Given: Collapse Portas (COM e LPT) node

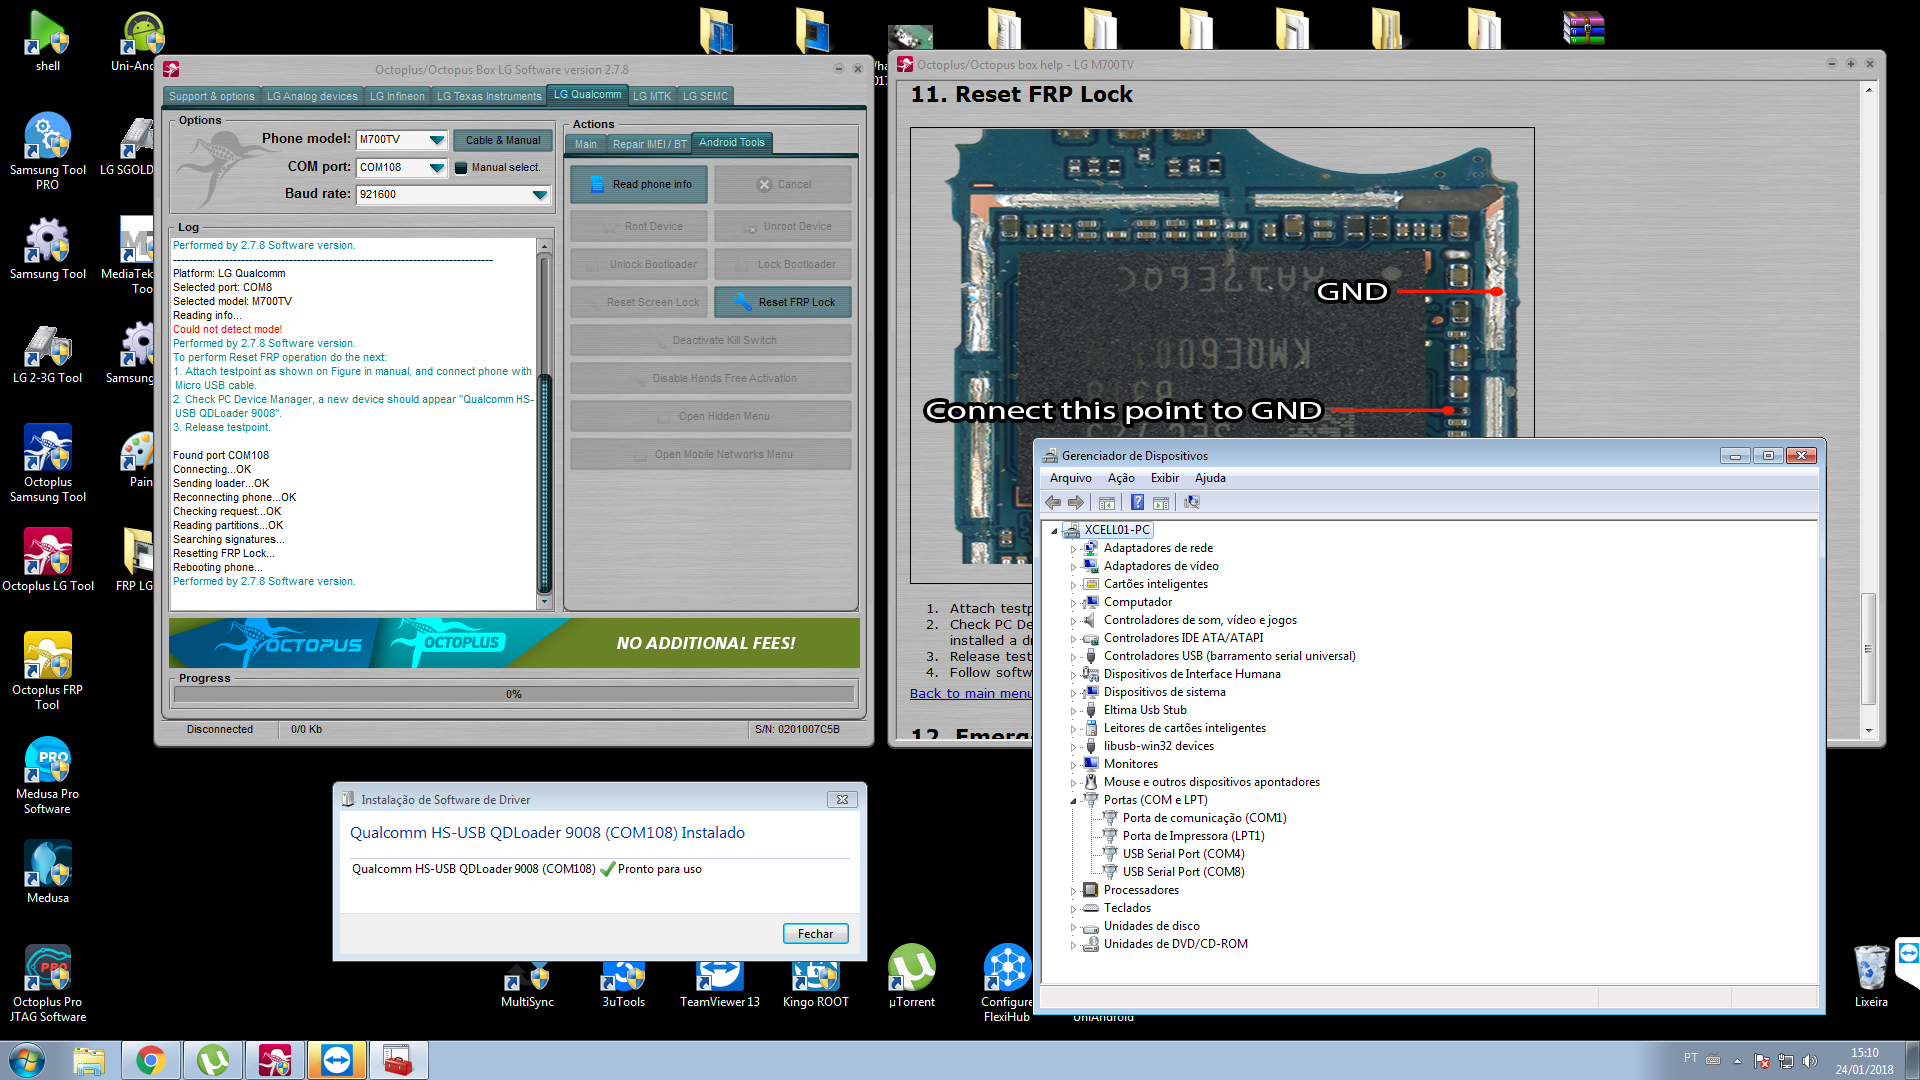Looking at the screenshot, I should (1074, 801).
